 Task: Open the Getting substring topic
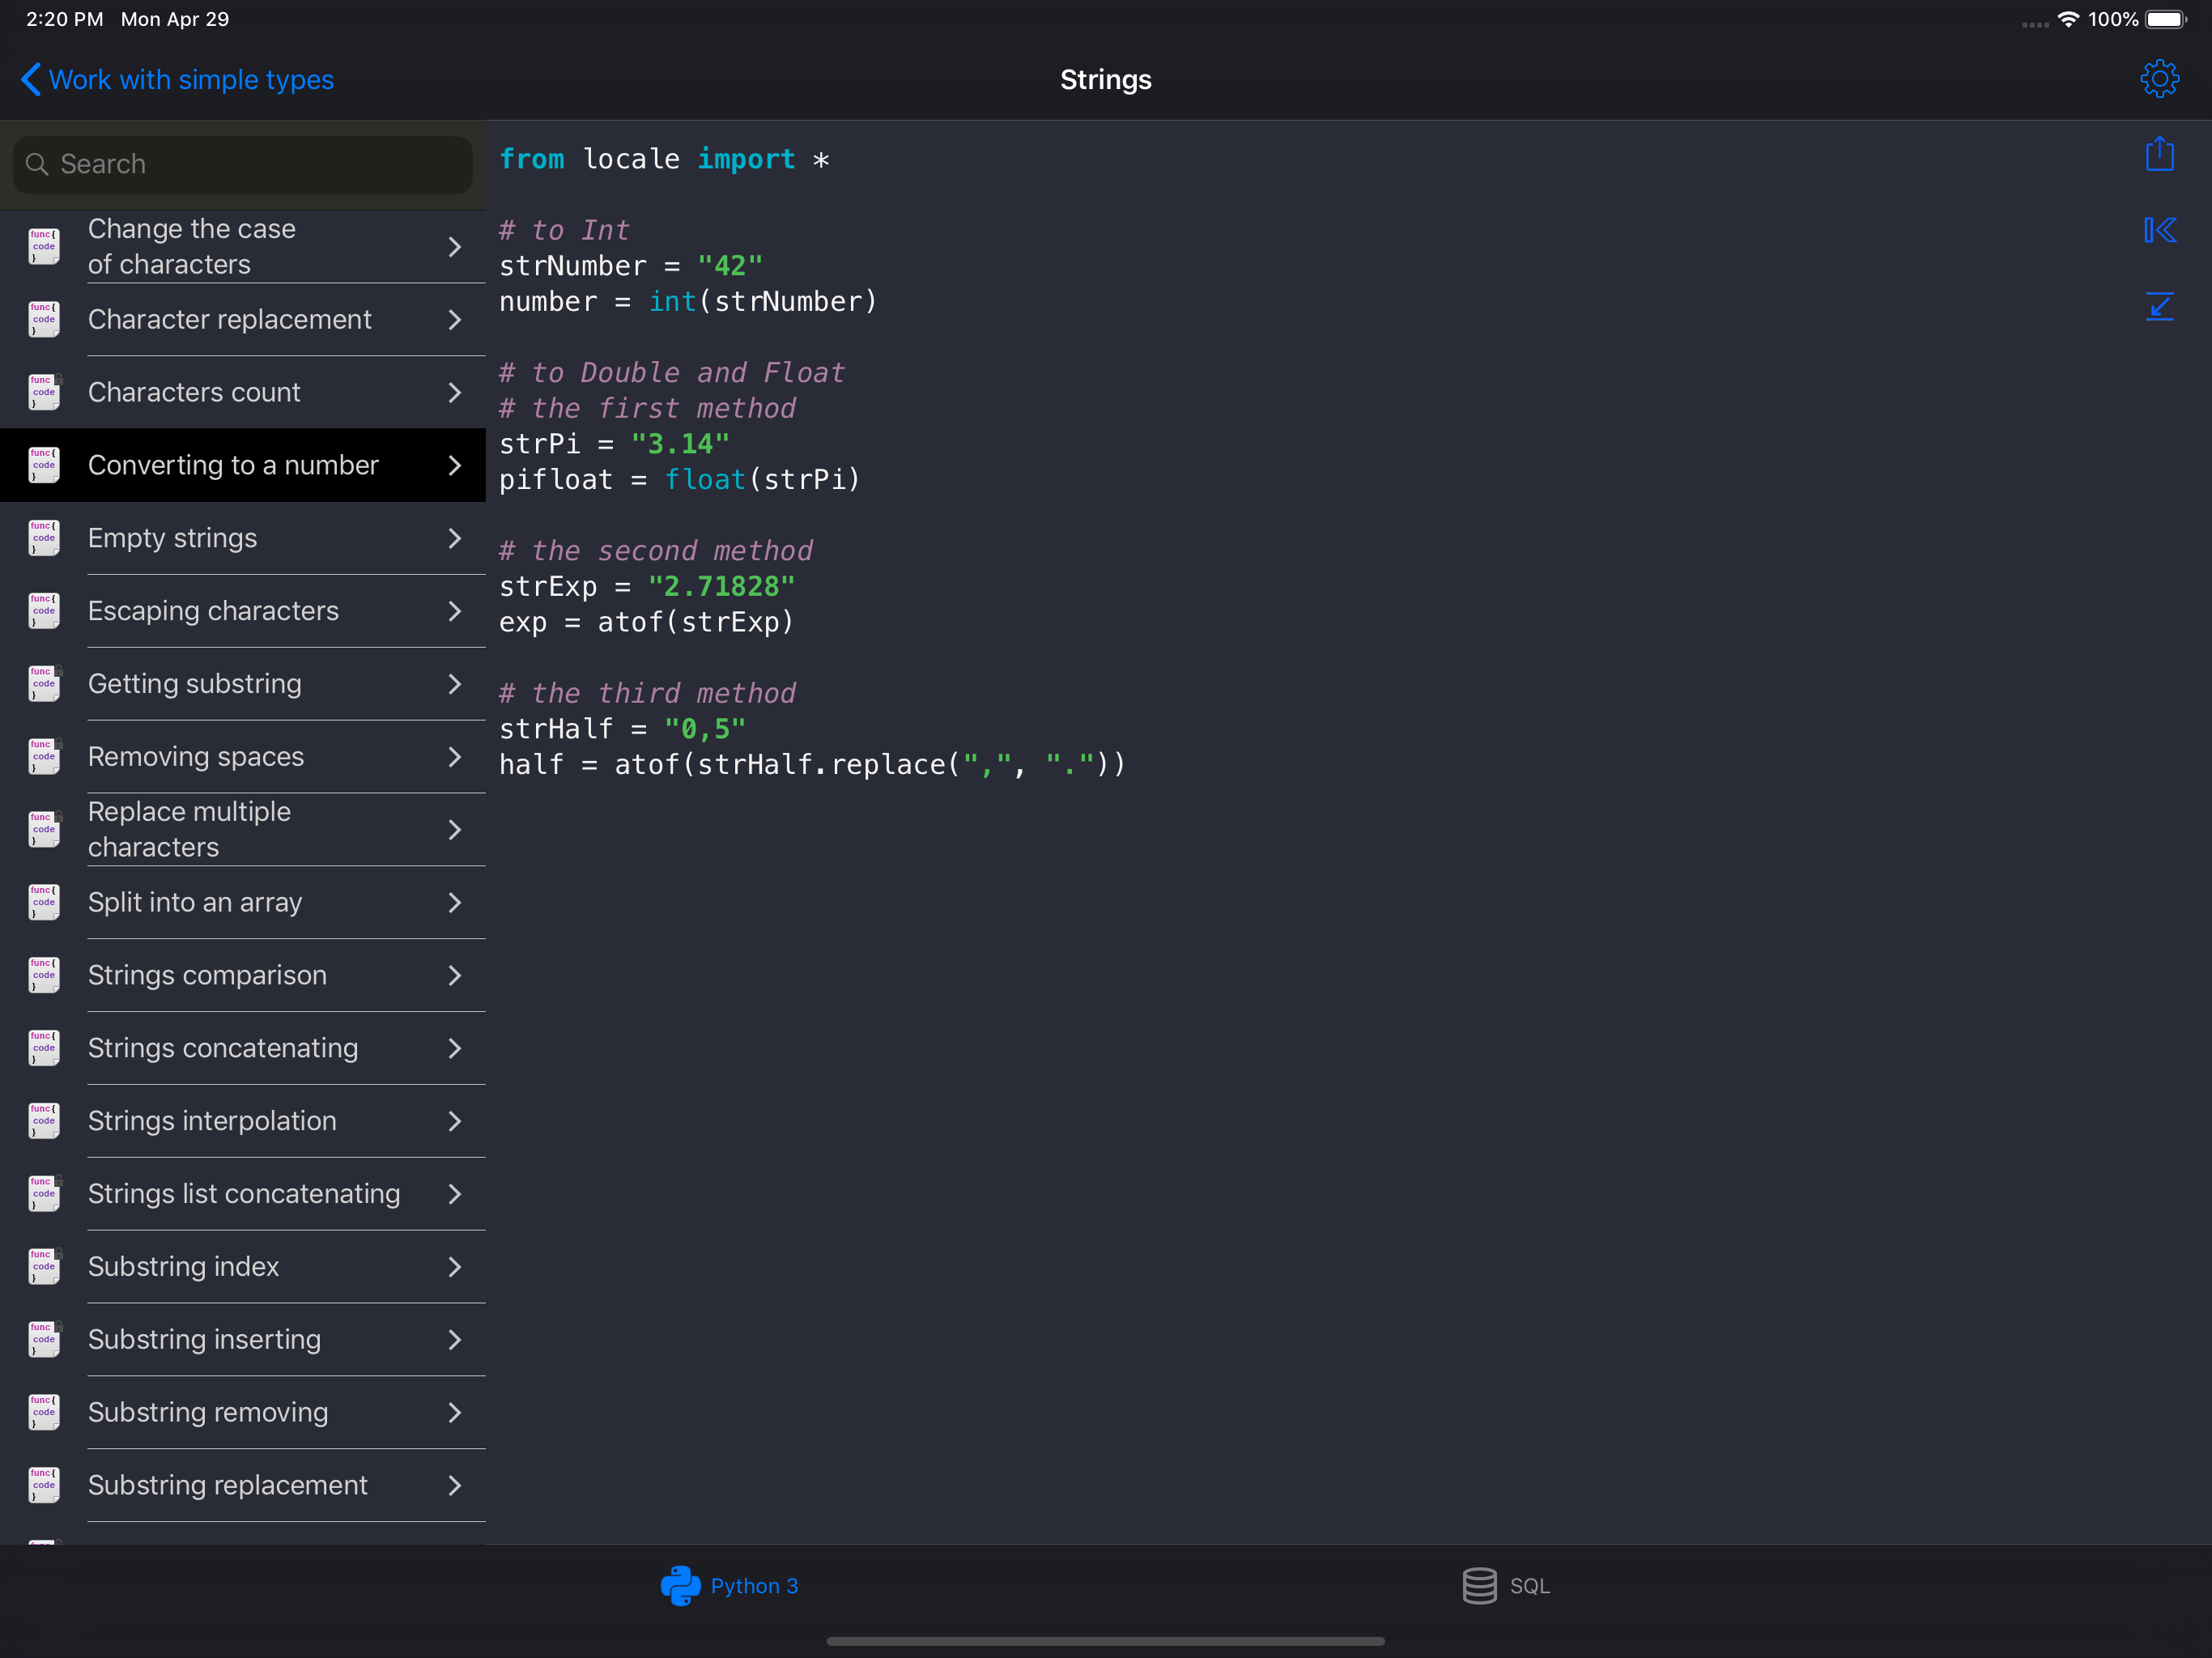tap(195, 684)
